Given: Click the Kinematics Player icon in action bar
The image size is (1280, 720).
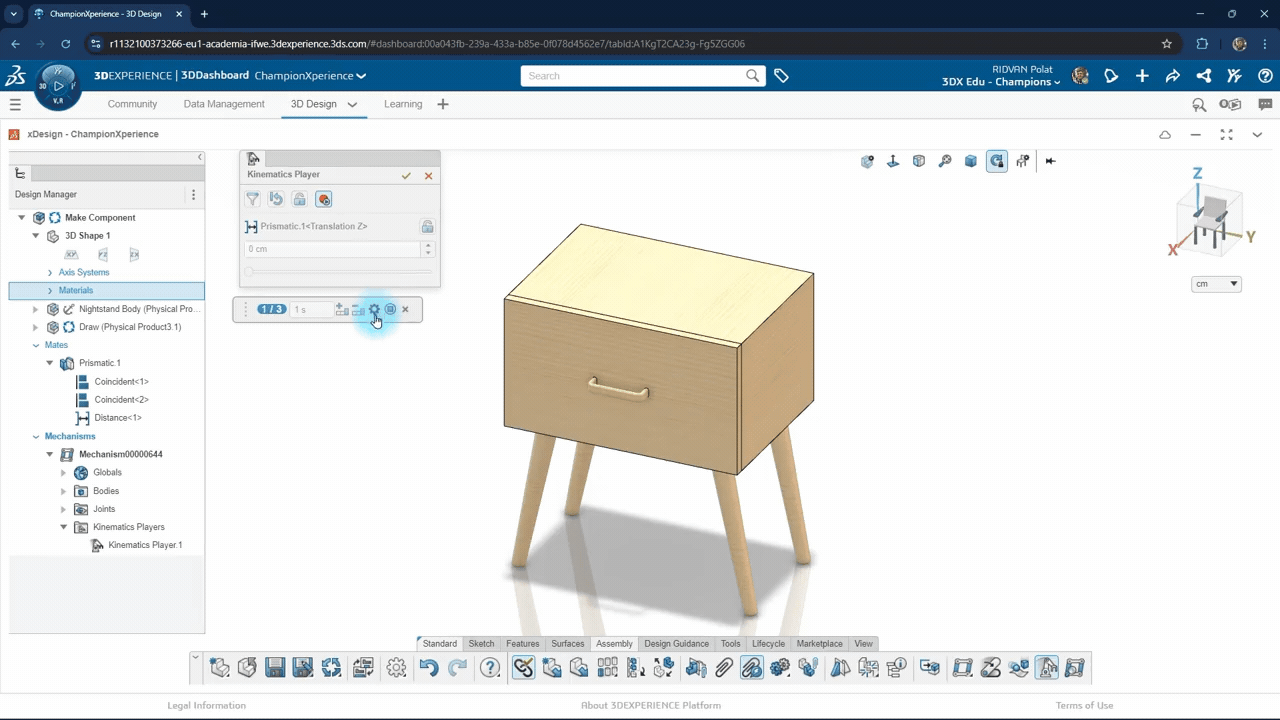Looking at the screenshot, I should click(x=1046, y=668).
